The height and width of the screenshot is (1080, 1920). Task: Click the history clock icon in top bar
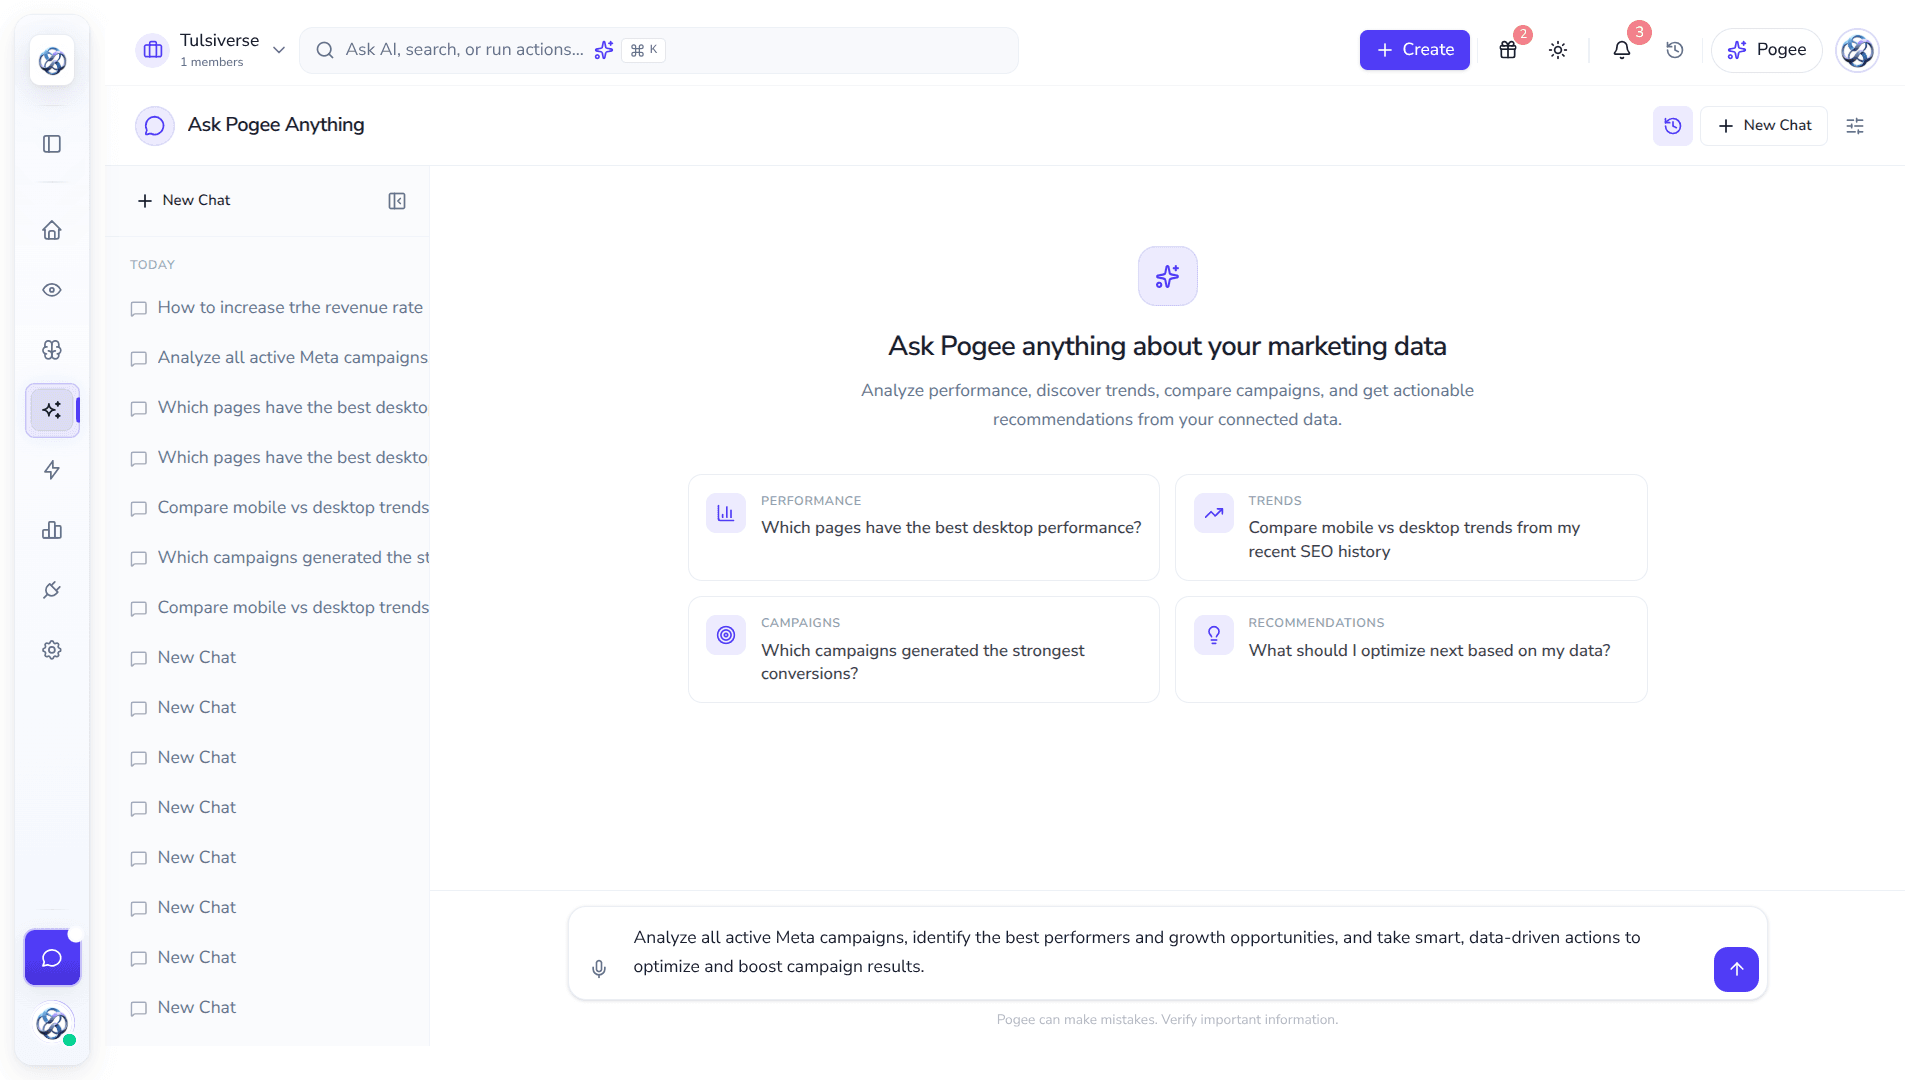[x=1675, y=50]
